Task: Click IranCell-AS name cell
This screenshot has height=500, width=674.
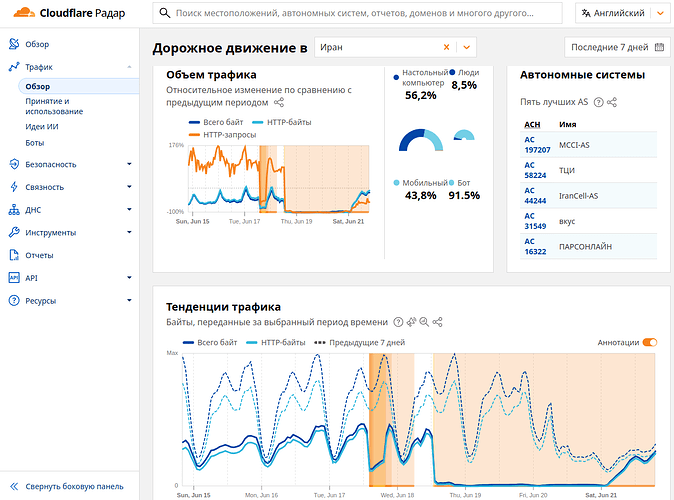Action: pos(578,196)
